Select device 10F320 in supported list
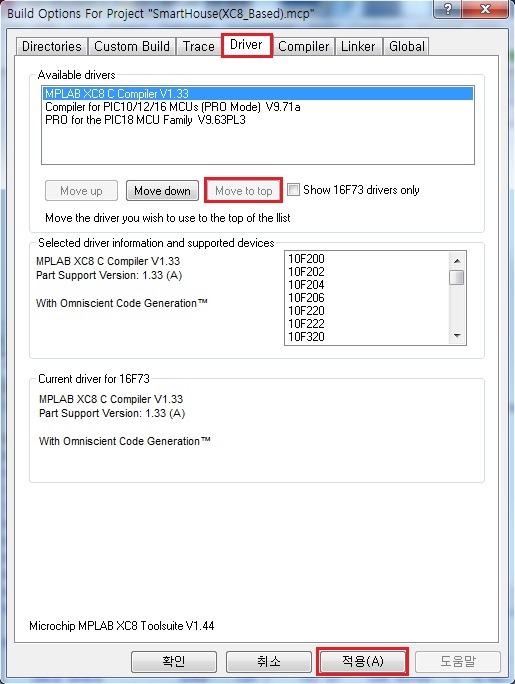The height and width of the screenshot is (684, 515). coord(366,337)
